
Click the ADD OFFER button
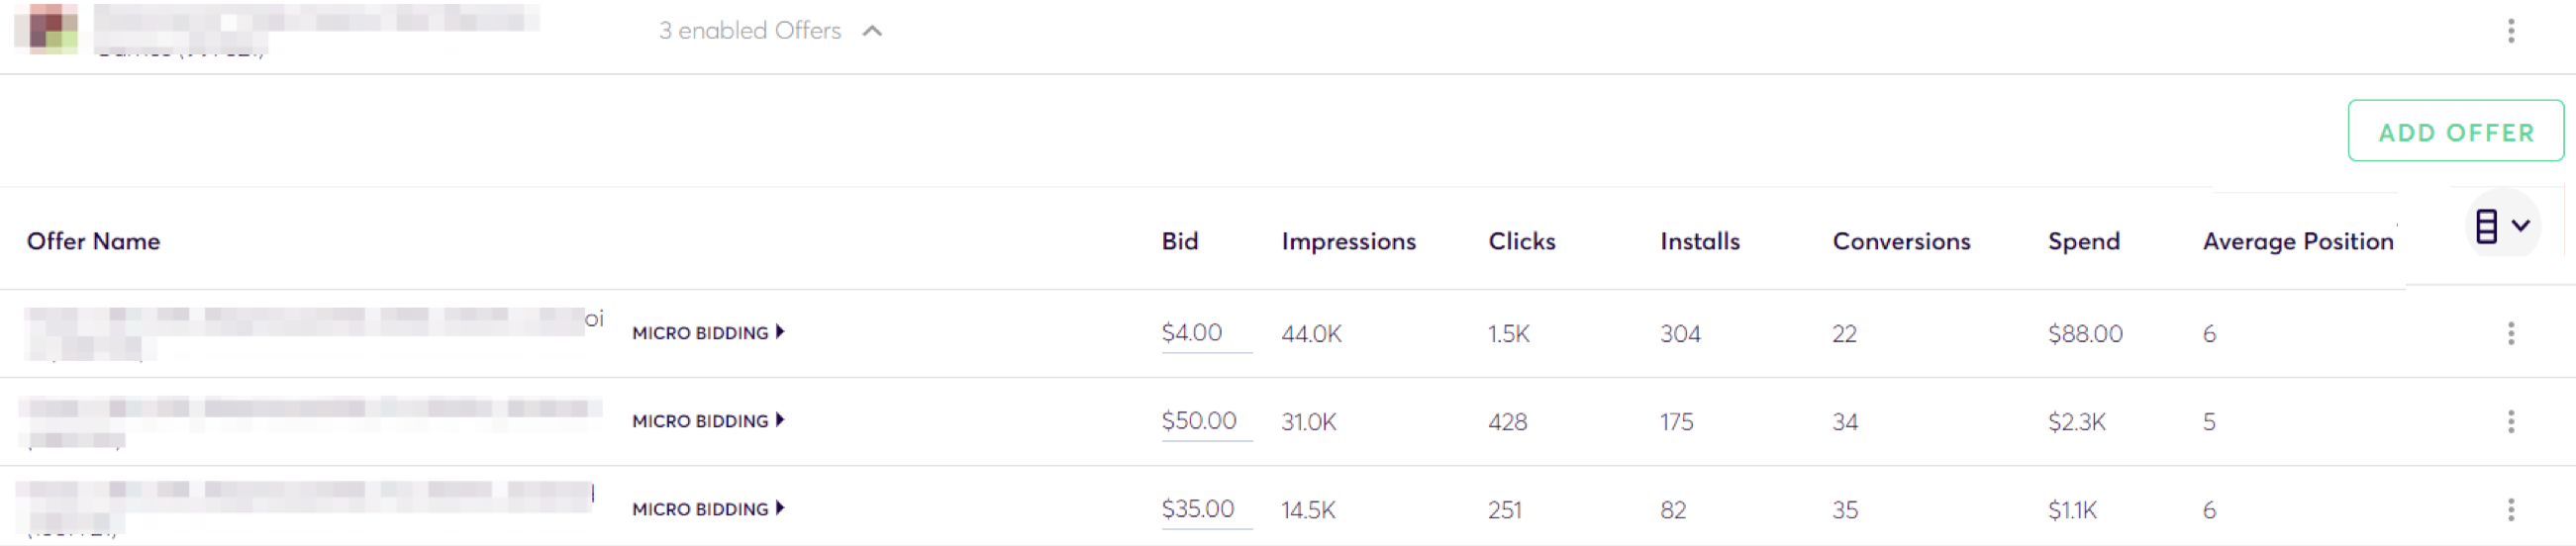pyautogui.click(x=2455, y=131)
